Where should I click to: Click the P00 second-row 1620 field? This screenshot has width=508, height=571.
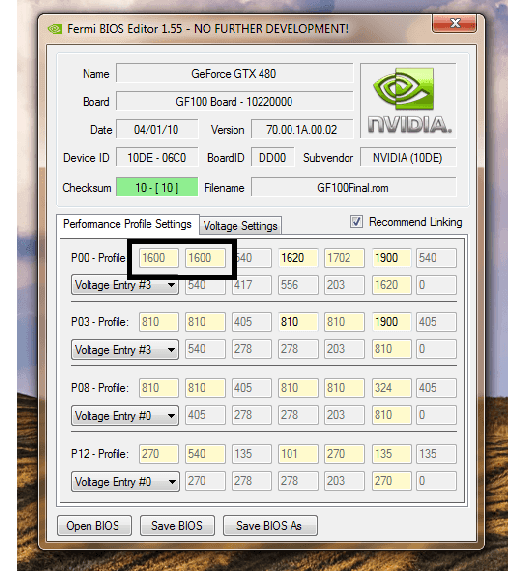tap(391, 285)
